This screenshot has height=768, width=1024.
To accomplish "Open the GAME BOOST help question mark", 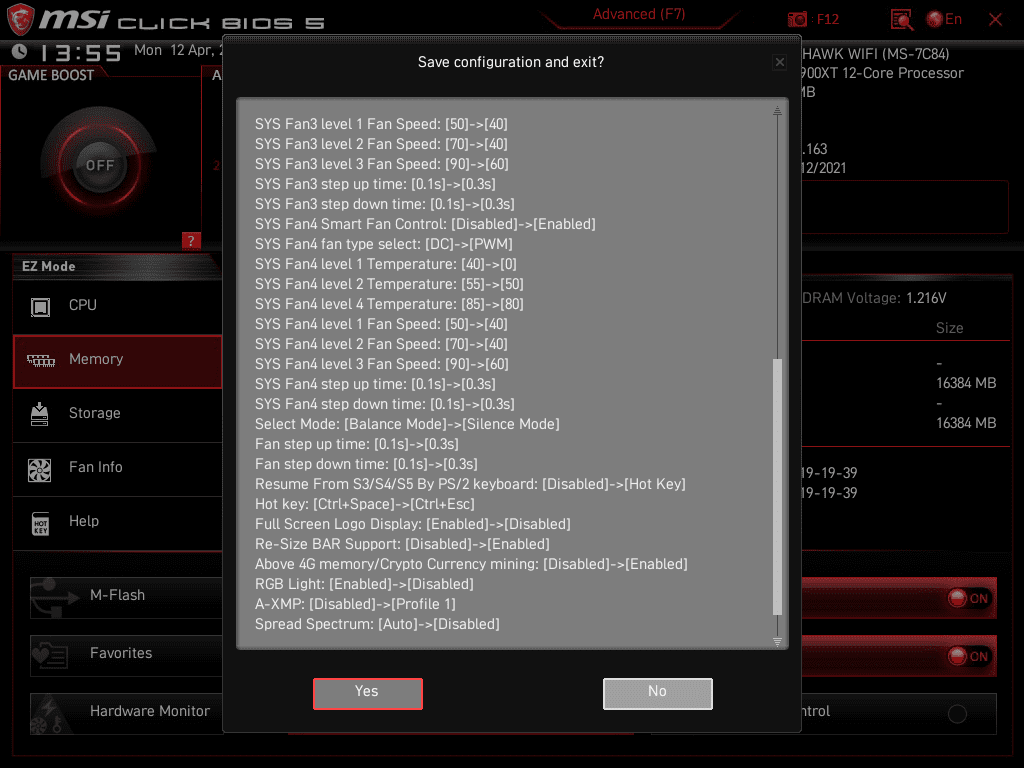I will point(191,241).
